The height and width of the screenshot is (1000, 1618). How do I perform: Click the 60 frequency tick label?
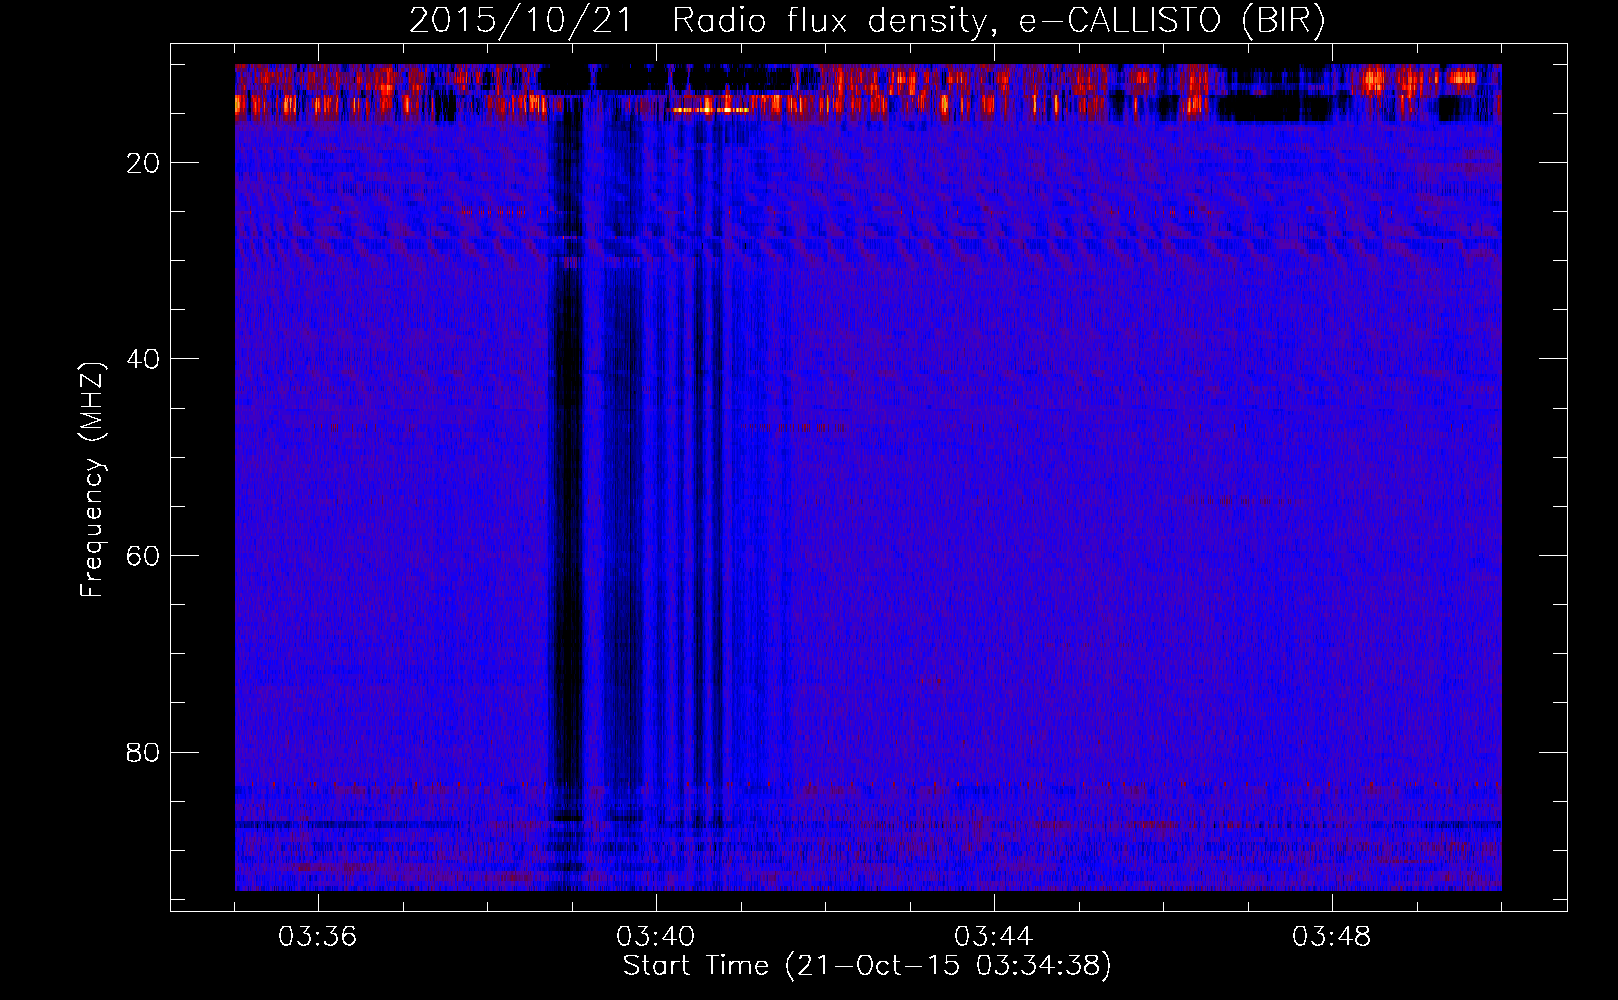point(143,556)
